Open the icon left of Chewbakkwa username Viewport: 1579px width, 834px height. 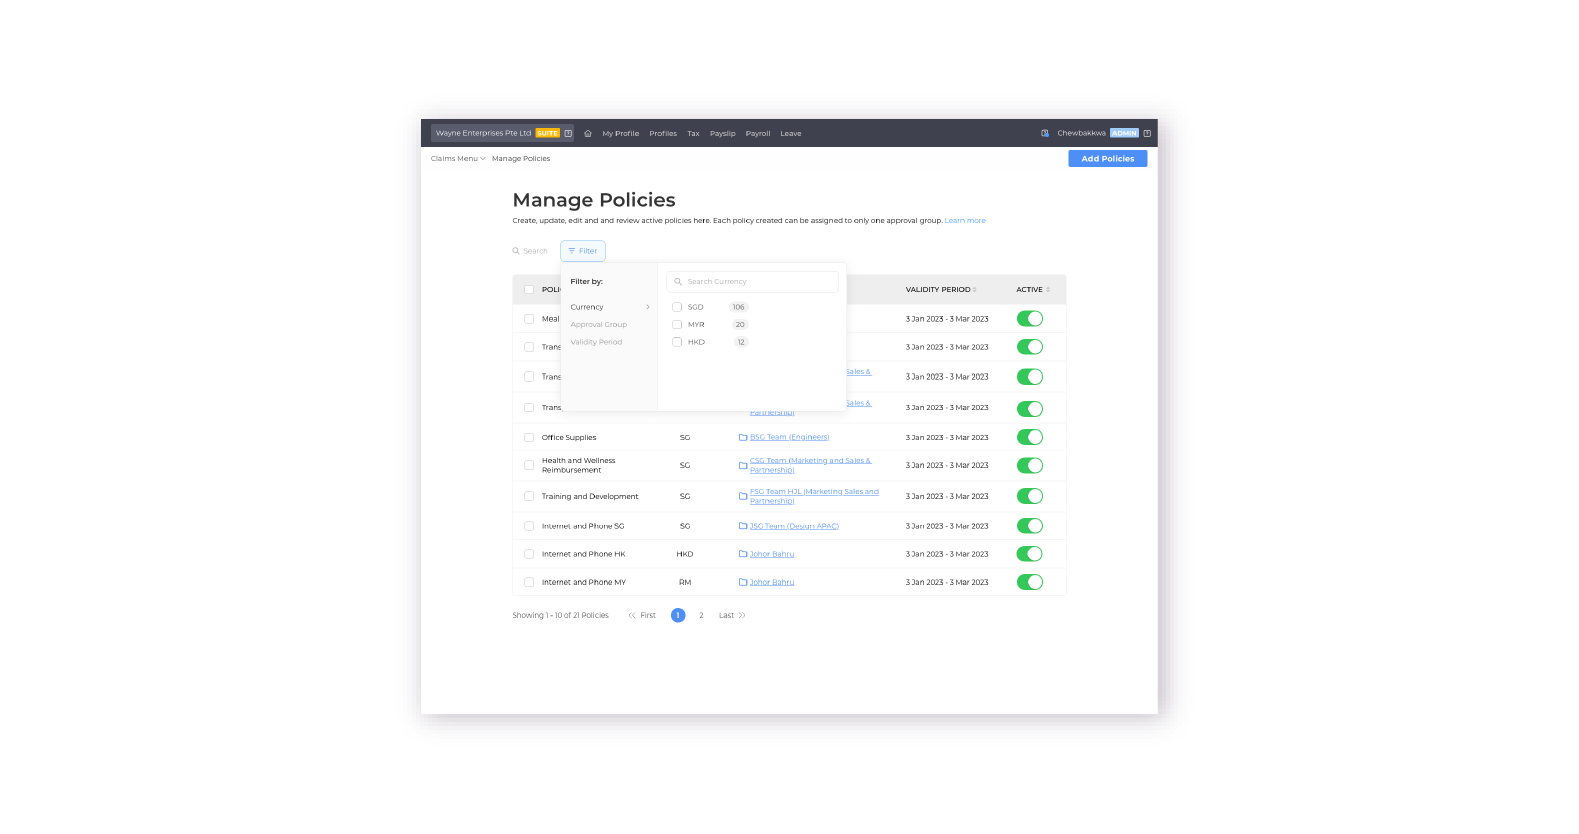(x=1045, y=133)
